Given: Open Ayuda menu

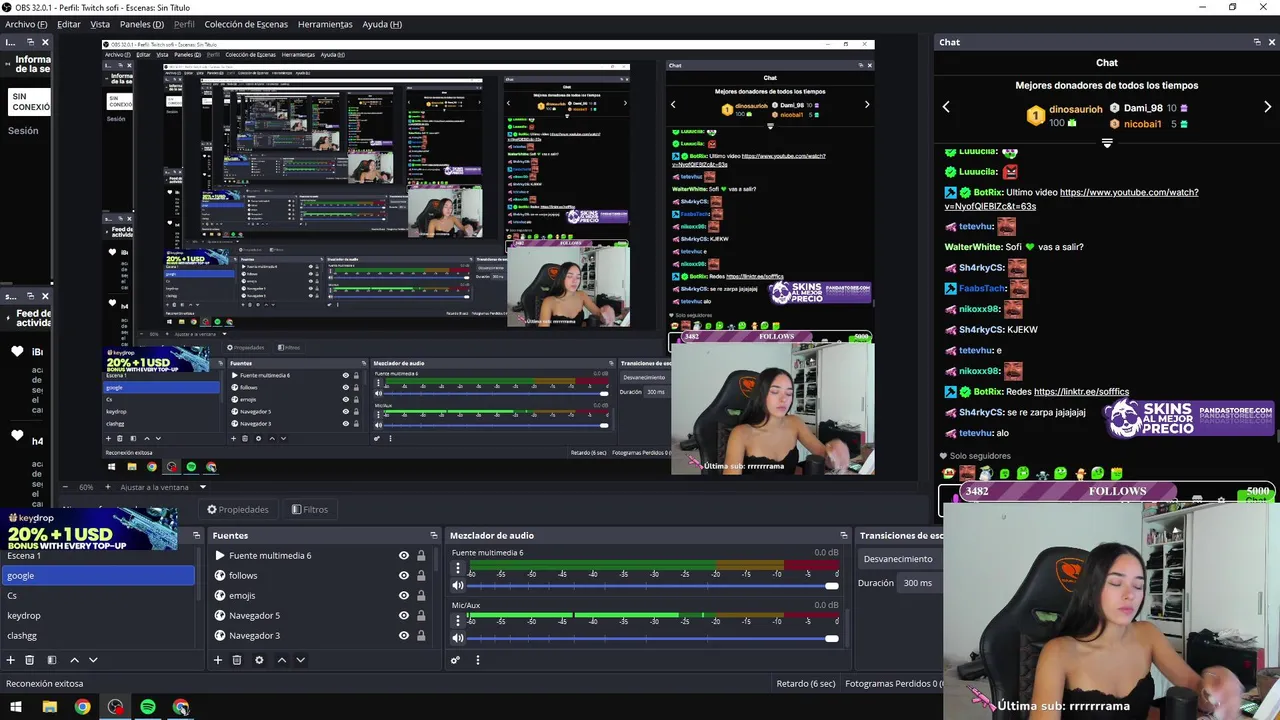Looking at the screenshot, I should tap(382, 24).
